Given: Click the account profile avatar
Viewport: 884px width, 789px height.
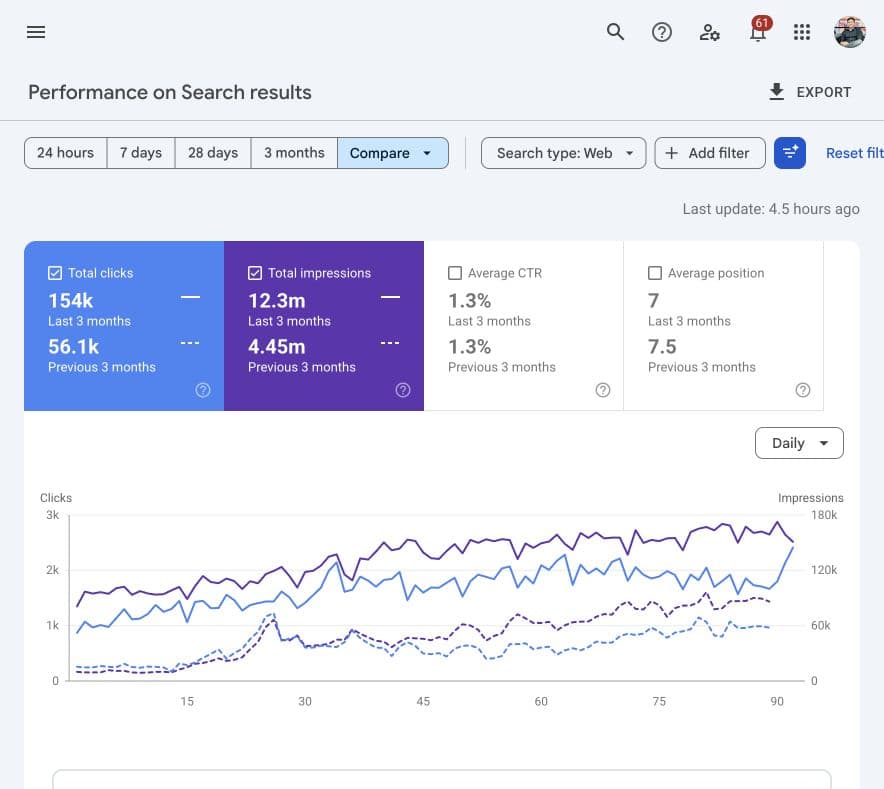Looking at the screenshot, I should tap(850, 32).
